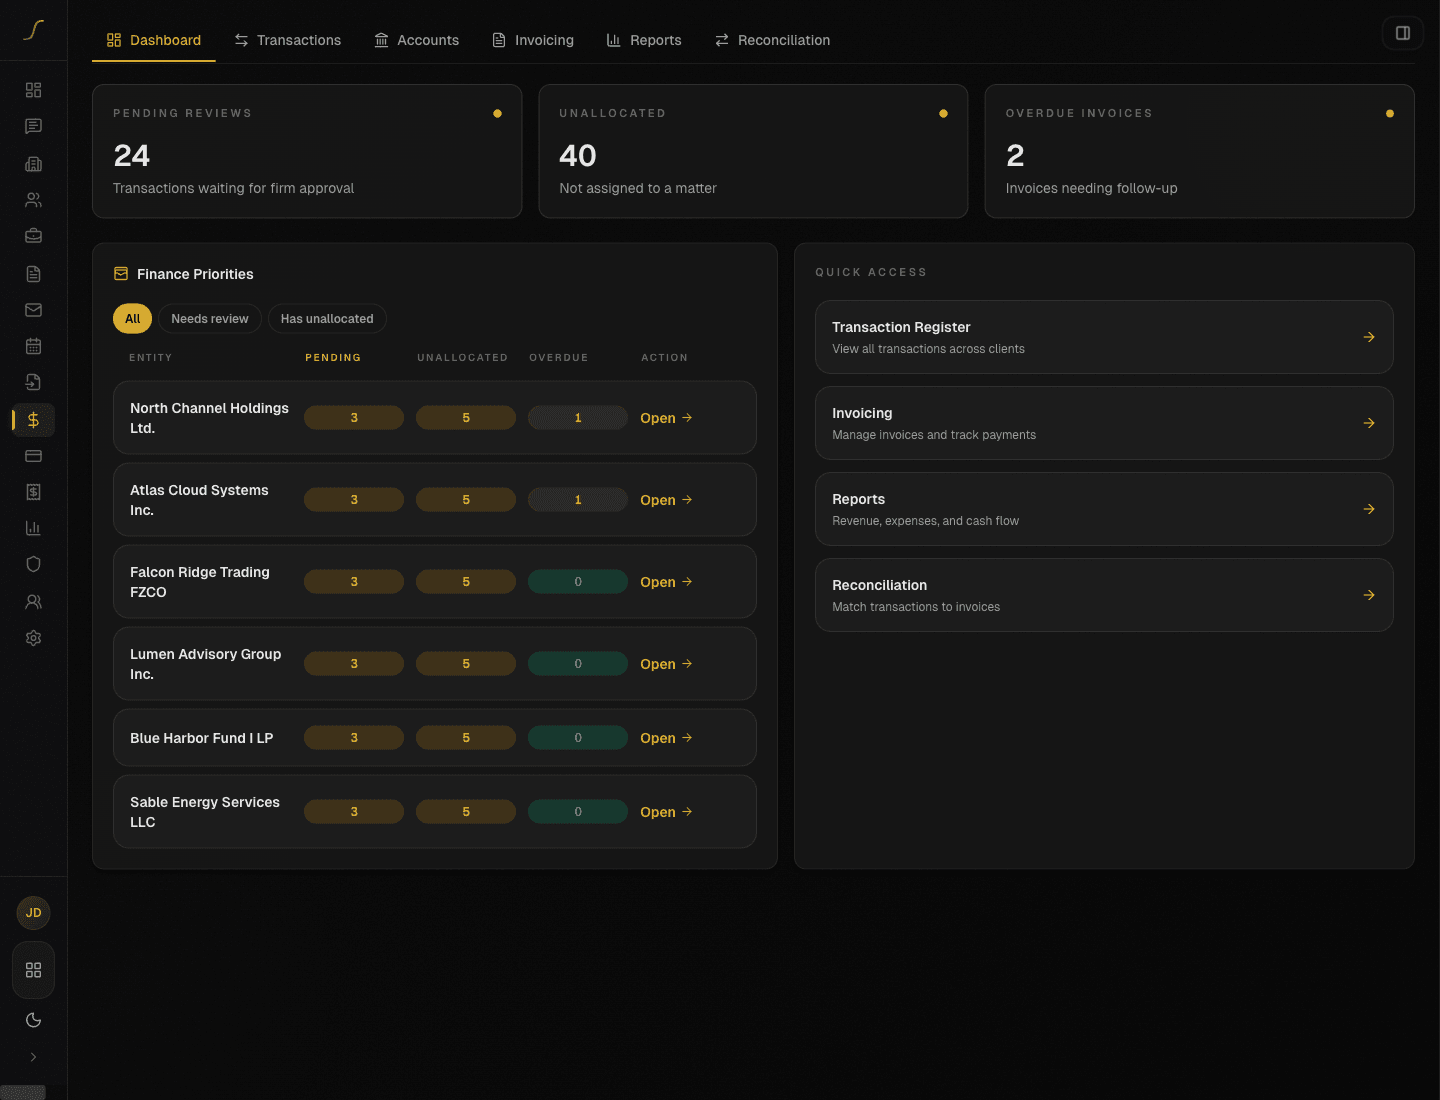Open the chat messages sidebar icon

click(x=33, y=126)
